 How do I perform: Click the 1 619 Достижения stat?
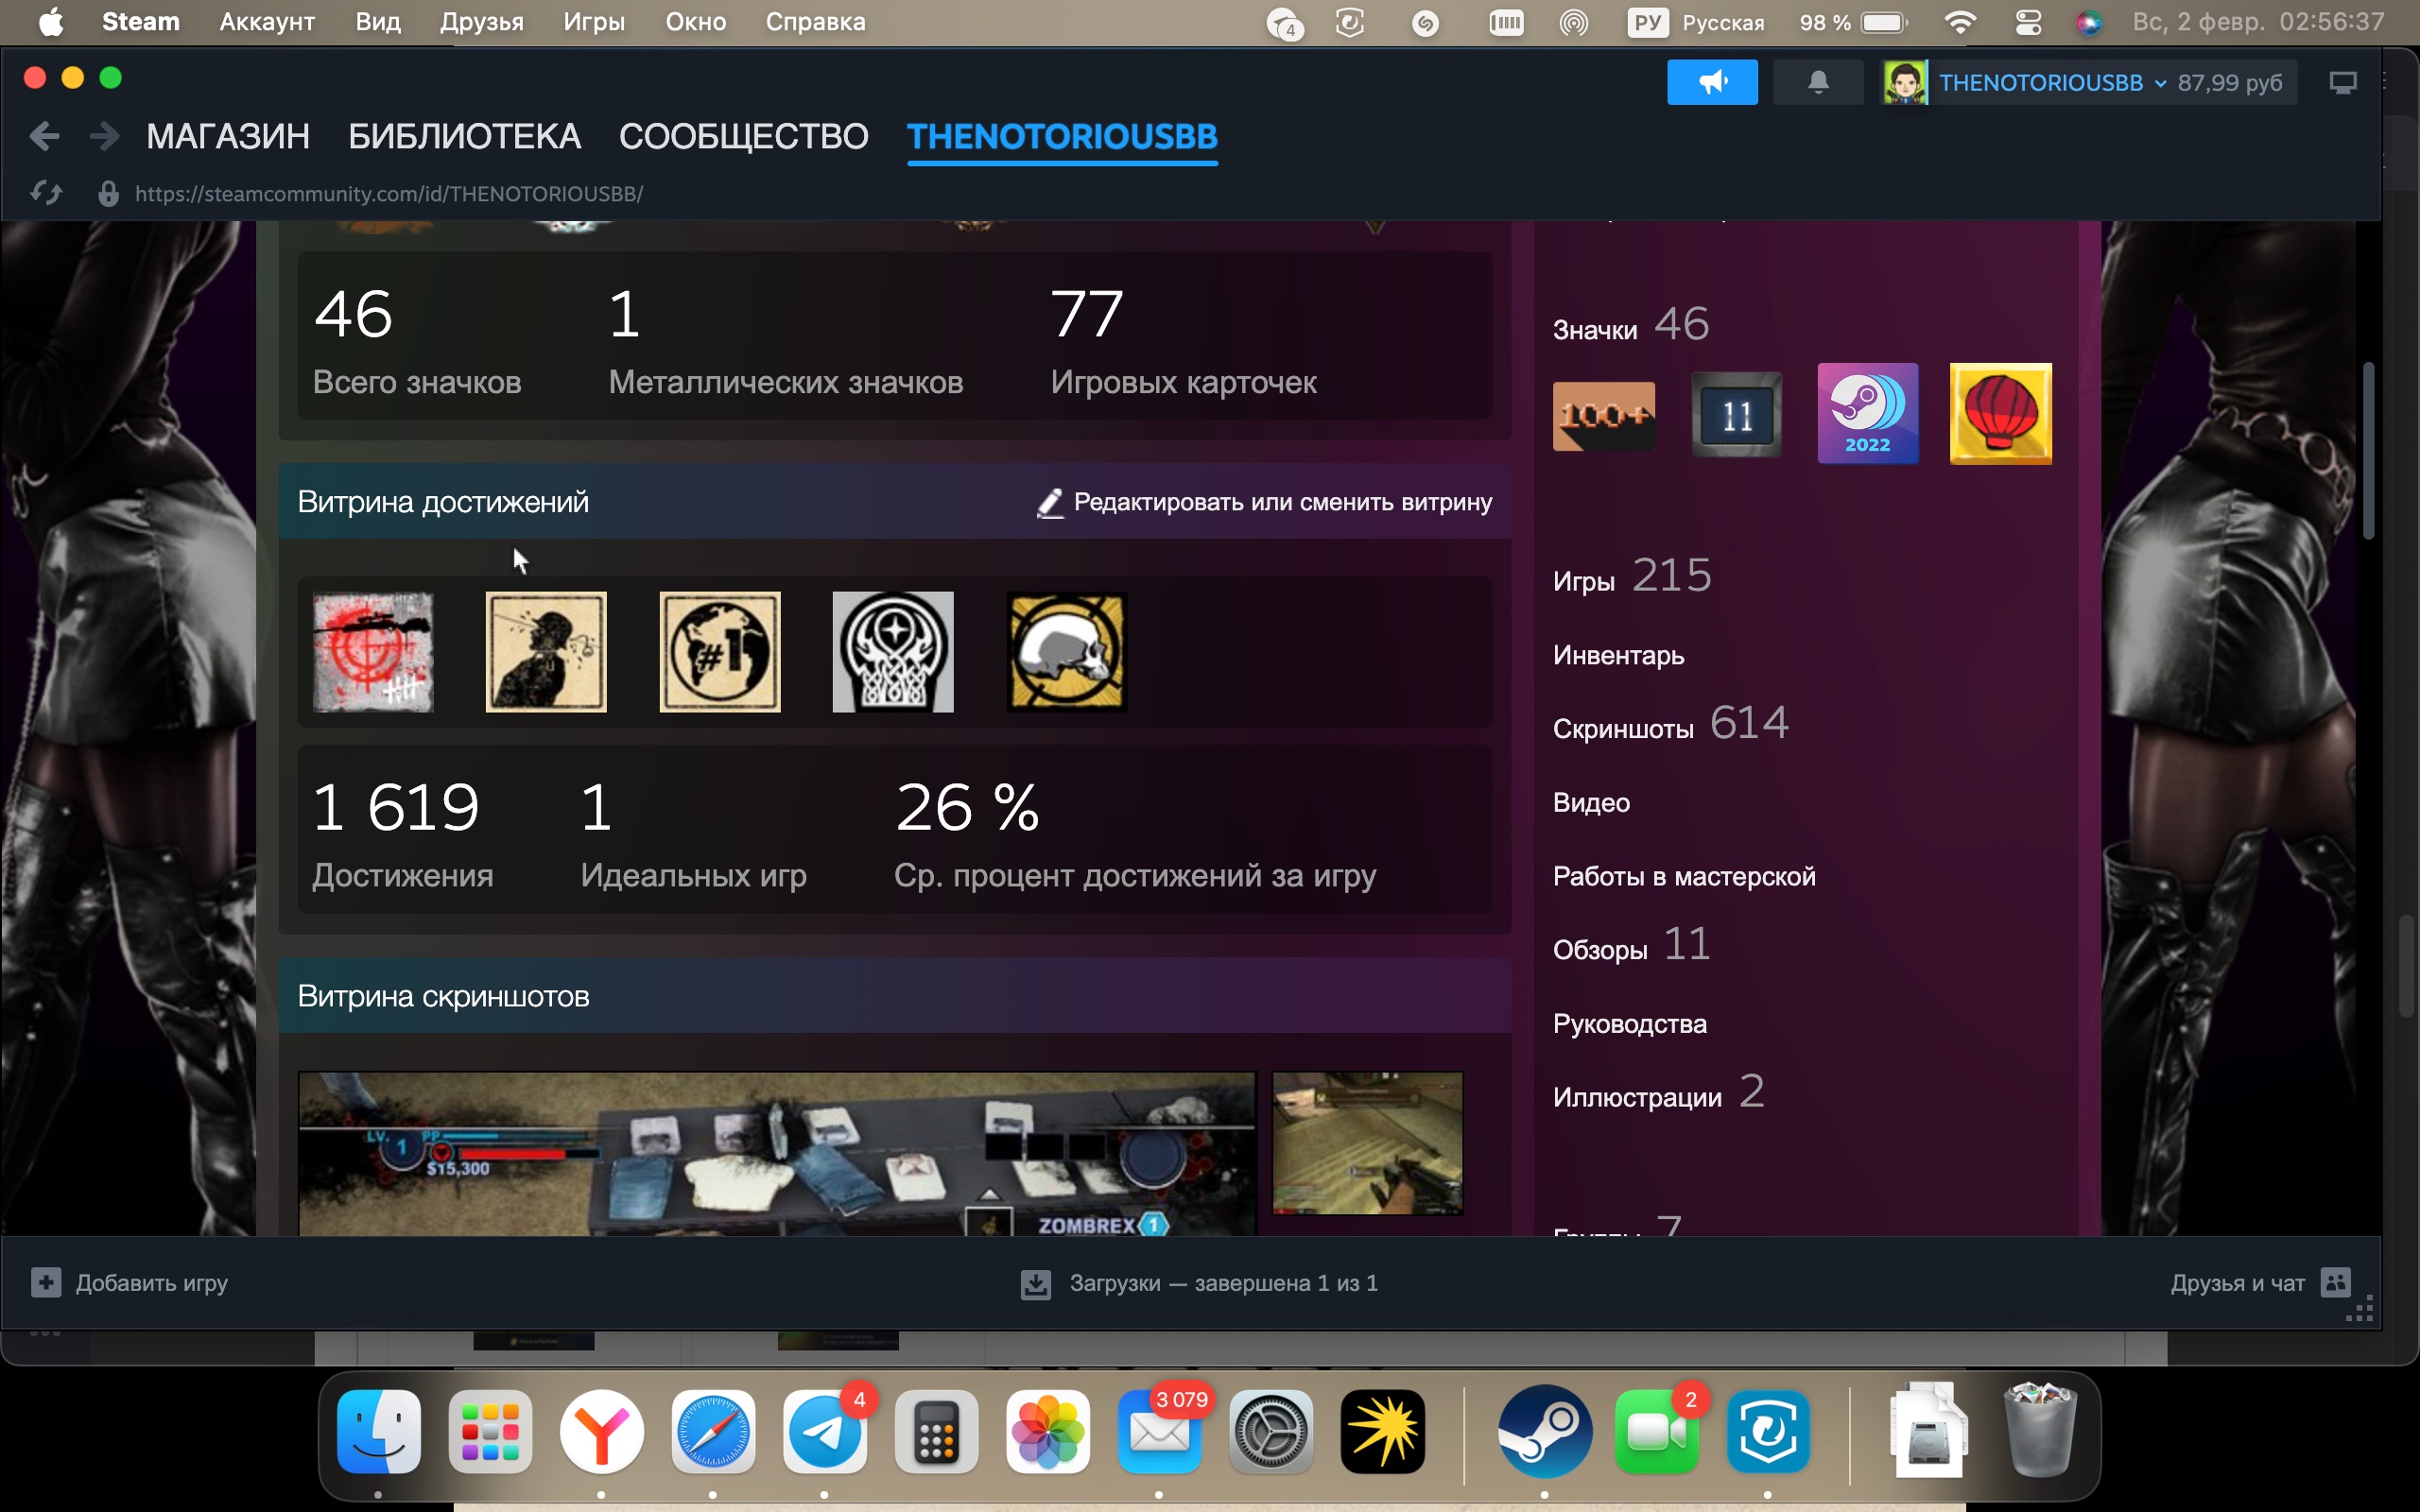point(403,835)
